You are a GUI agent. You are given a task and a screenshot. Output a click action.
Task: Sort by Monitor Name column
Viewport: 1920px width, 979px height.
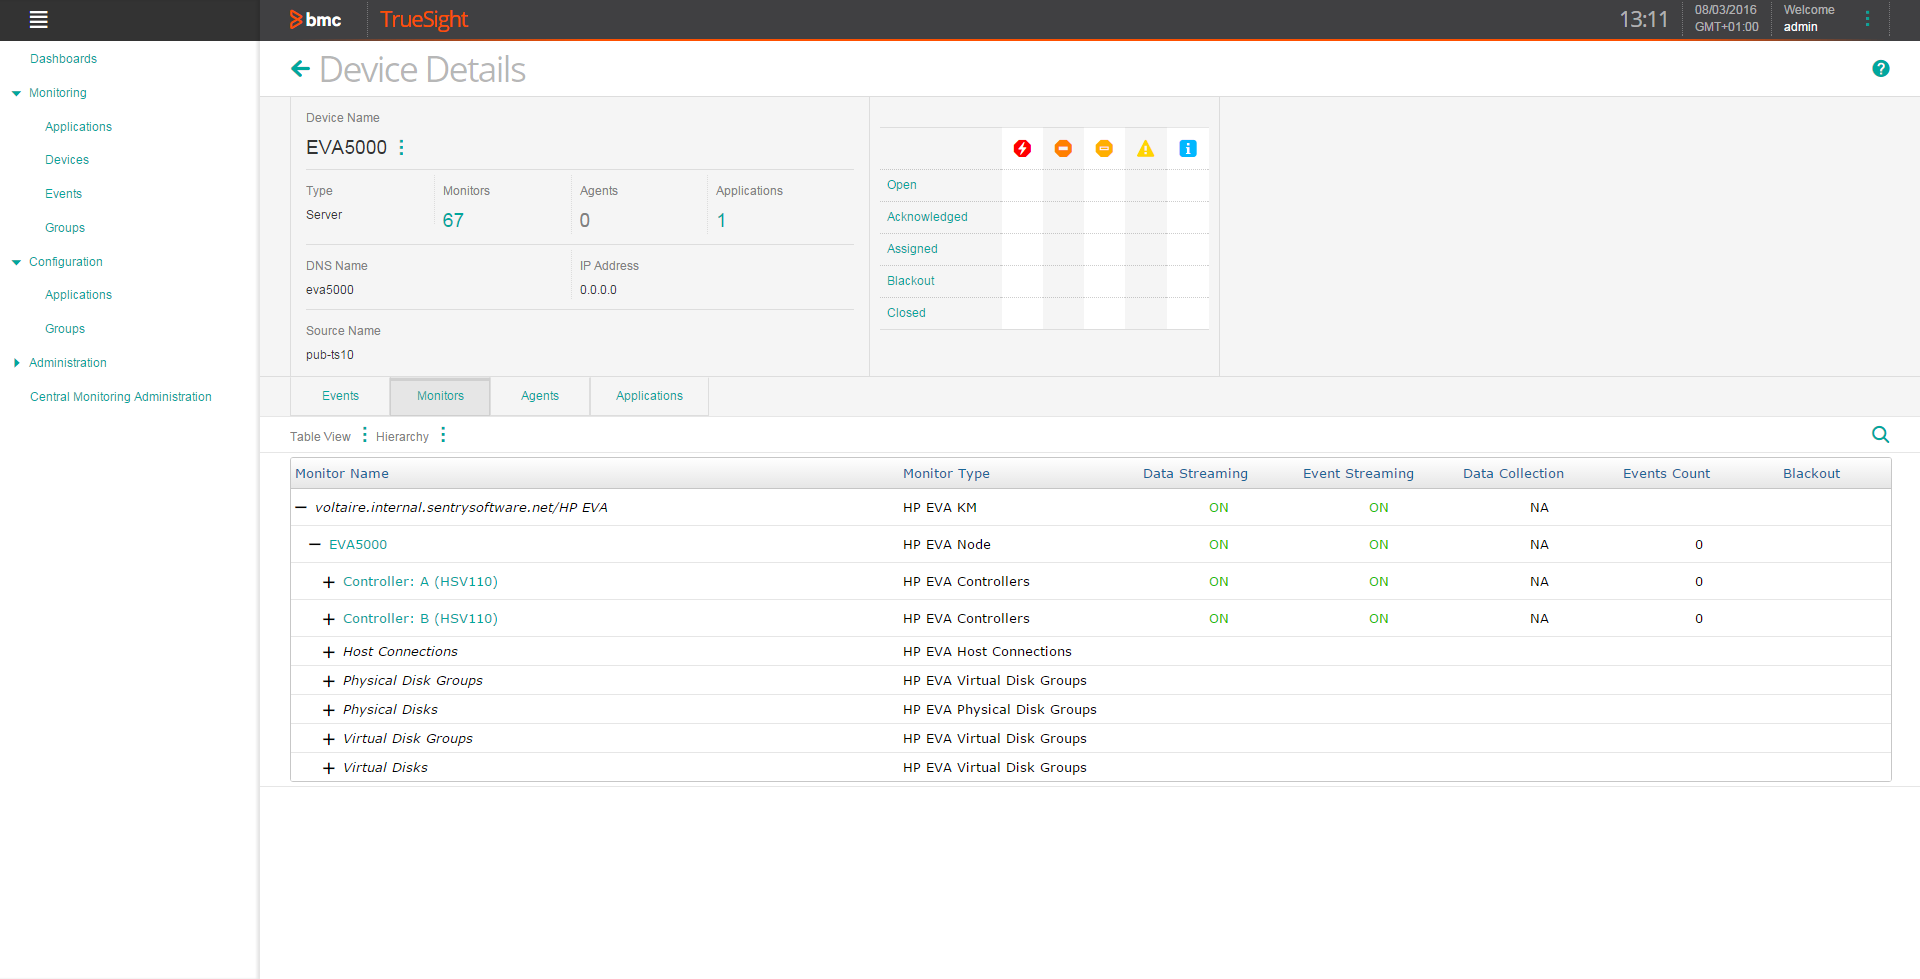pos(342,474)
